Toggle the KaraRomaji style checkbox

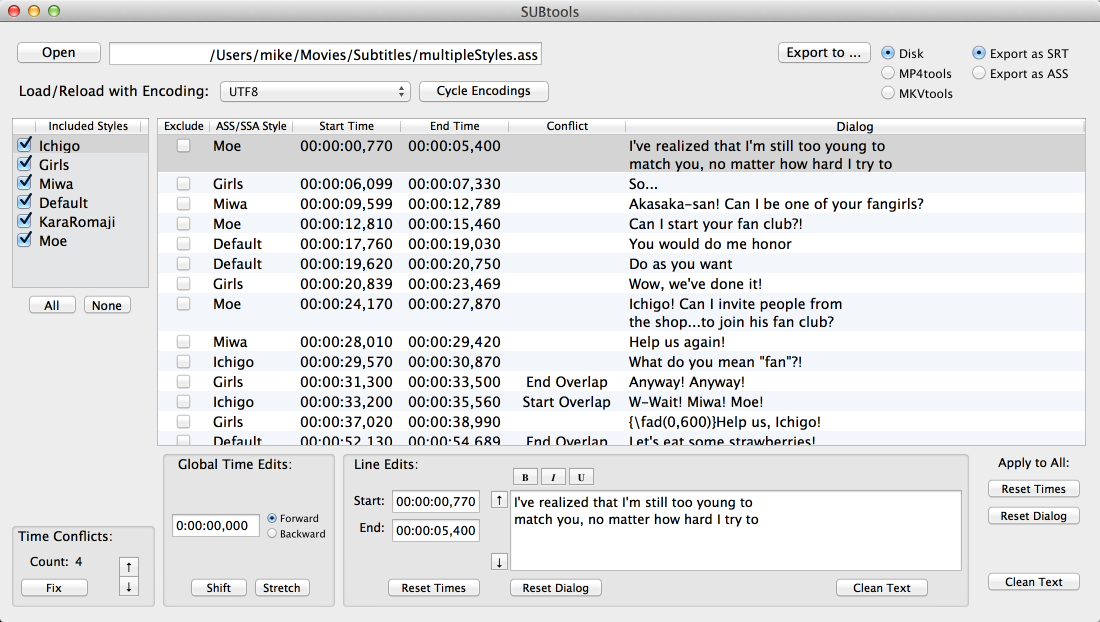tap(25, 222)
